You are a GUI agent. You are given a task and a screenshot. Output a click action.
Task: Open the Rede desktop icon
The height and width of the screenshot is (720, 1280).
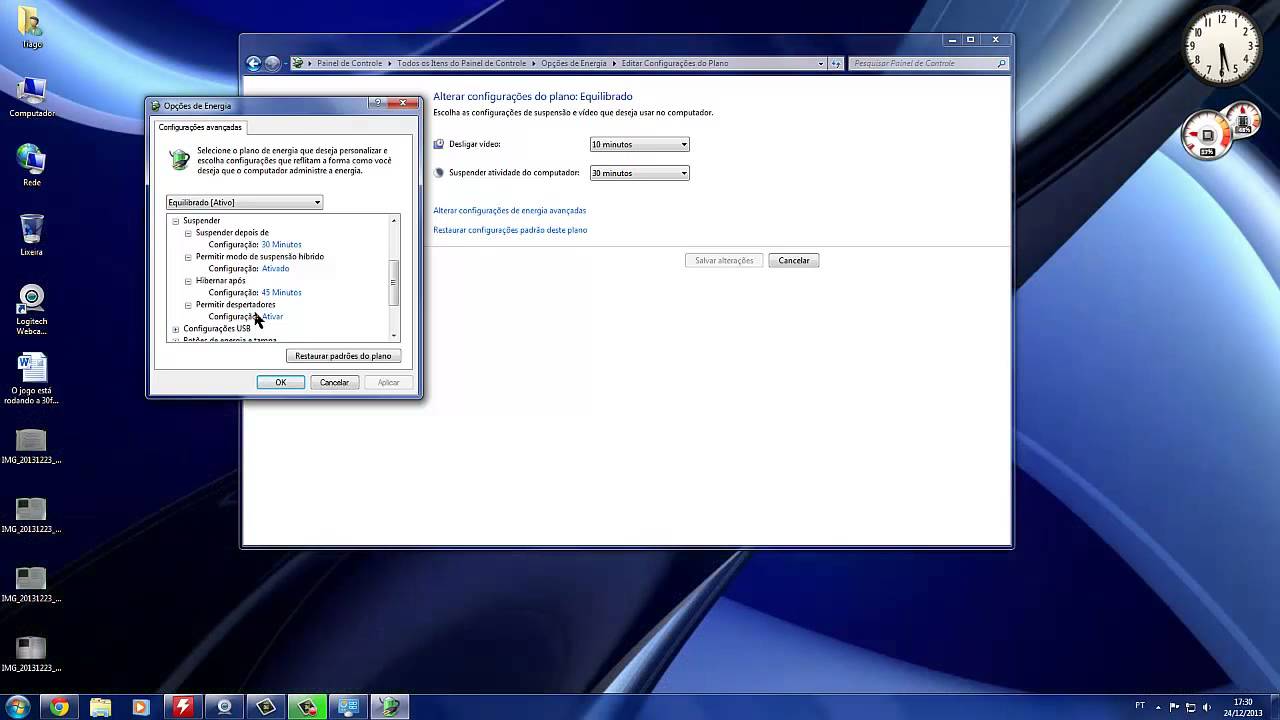coord(32,166)
